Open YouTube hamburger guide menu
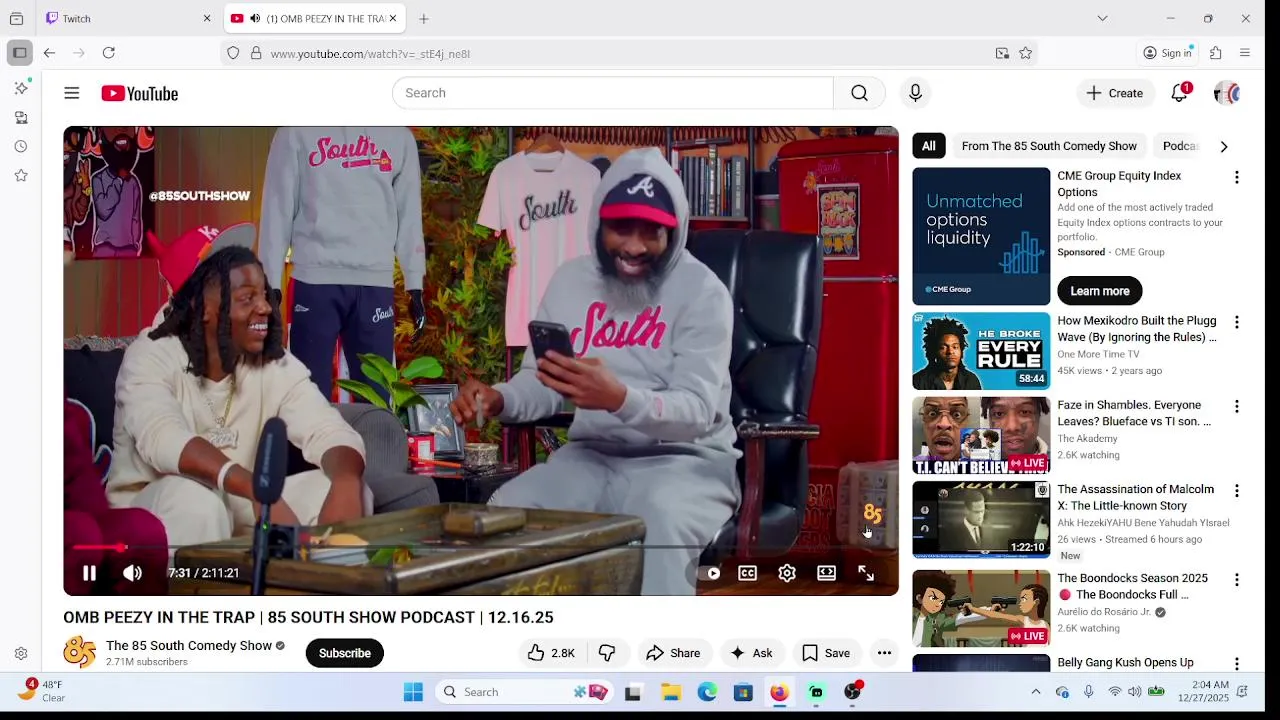This screenshot has height=720, width=1280. point(72,93)
